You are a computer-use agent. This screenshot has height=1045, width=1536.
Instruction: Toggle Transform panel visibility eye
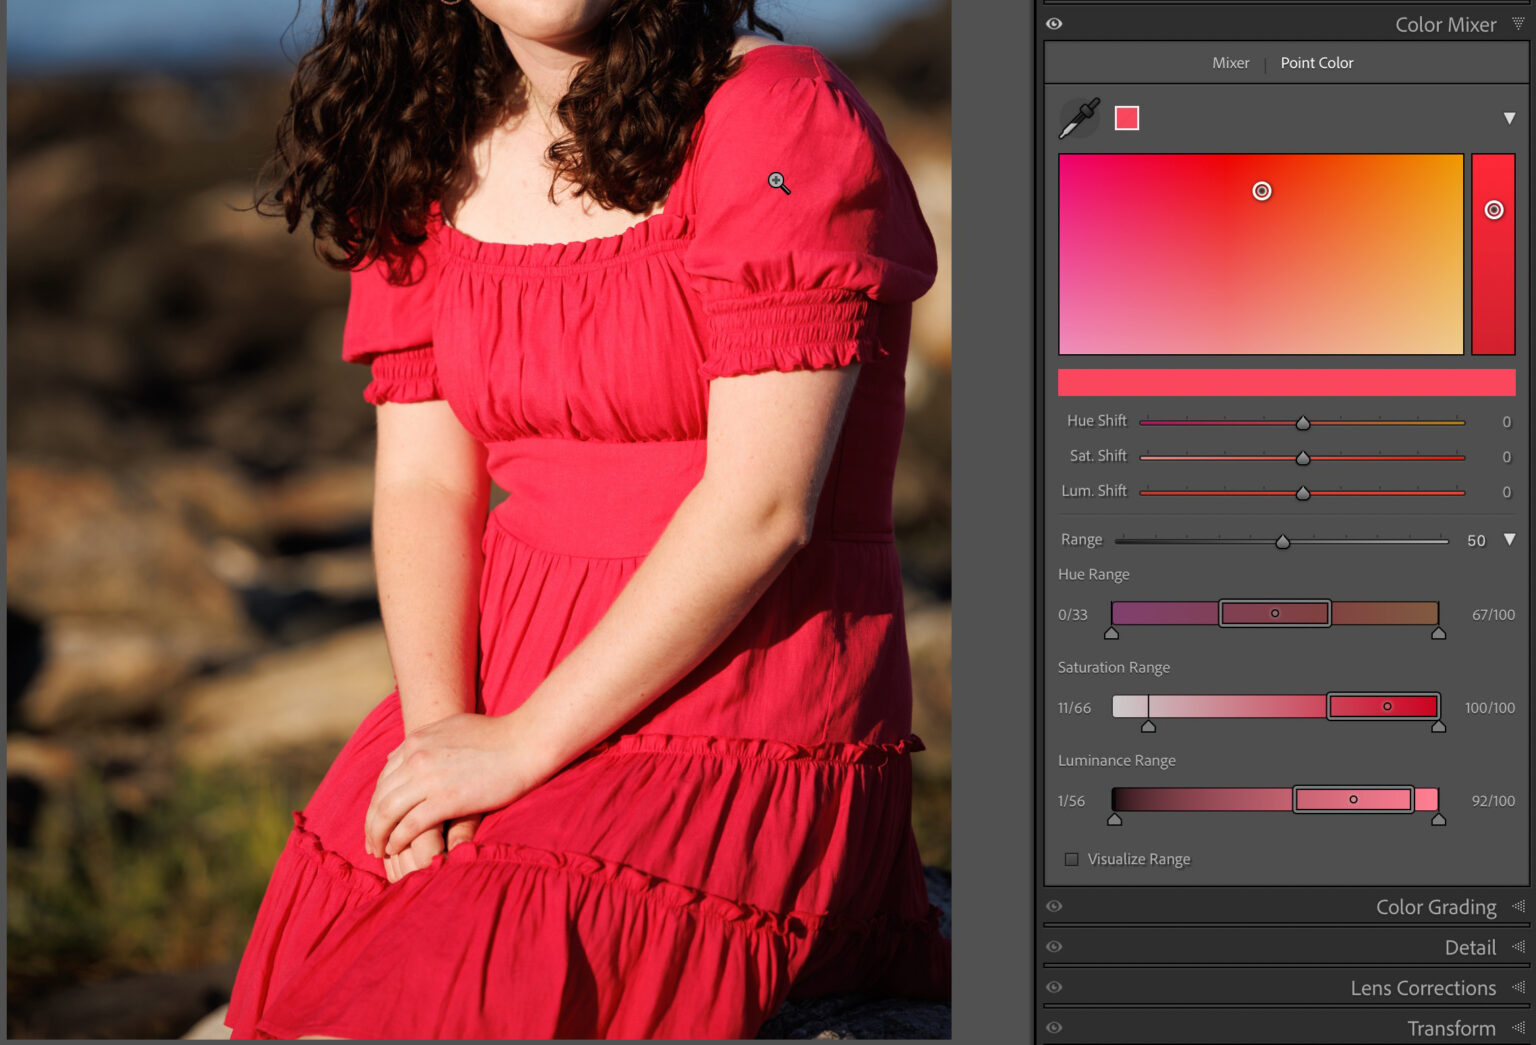(1054, 1028)
